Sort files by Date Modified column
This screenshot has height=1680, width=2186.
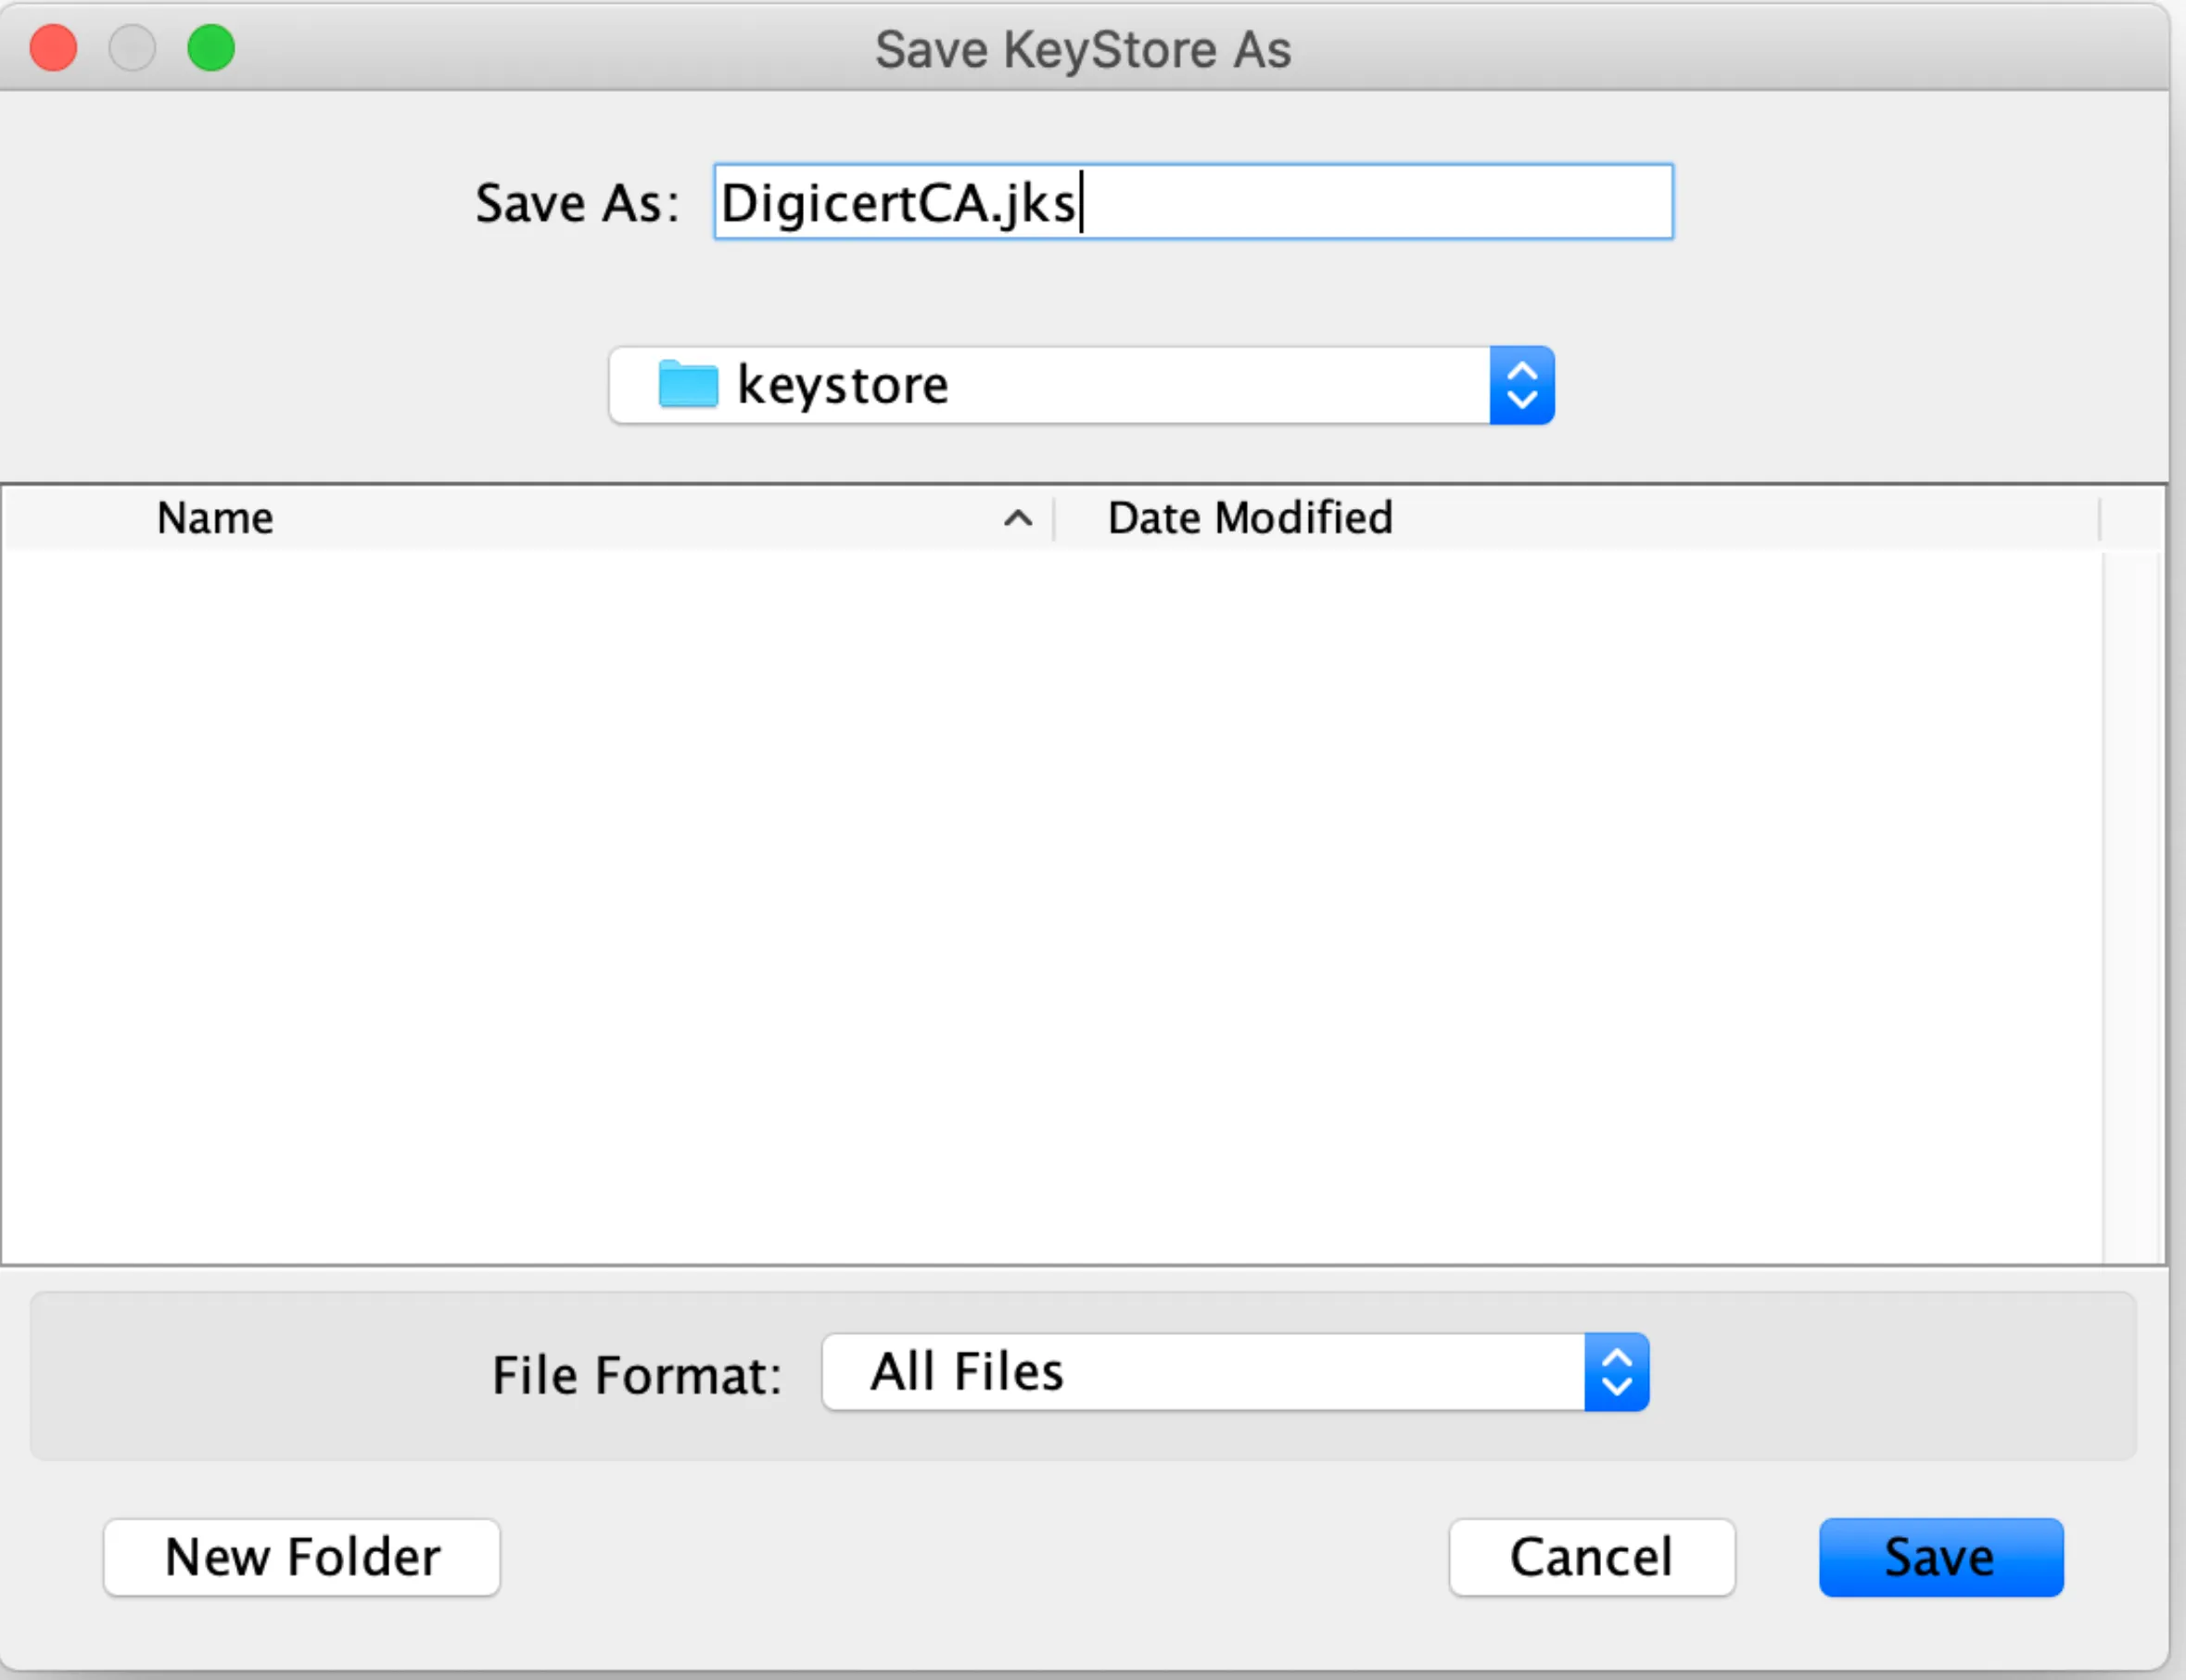pos(1250,518)
